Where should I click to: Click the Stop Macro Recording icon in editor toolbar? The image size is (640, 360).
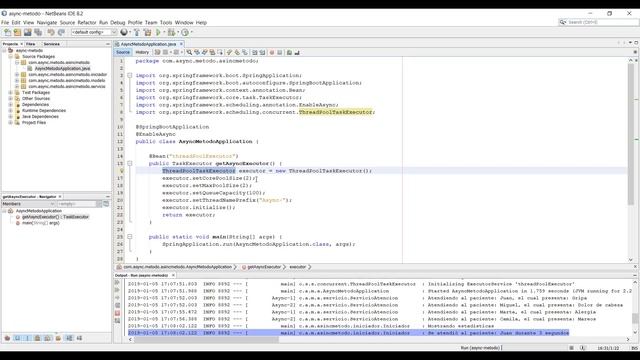280,52
